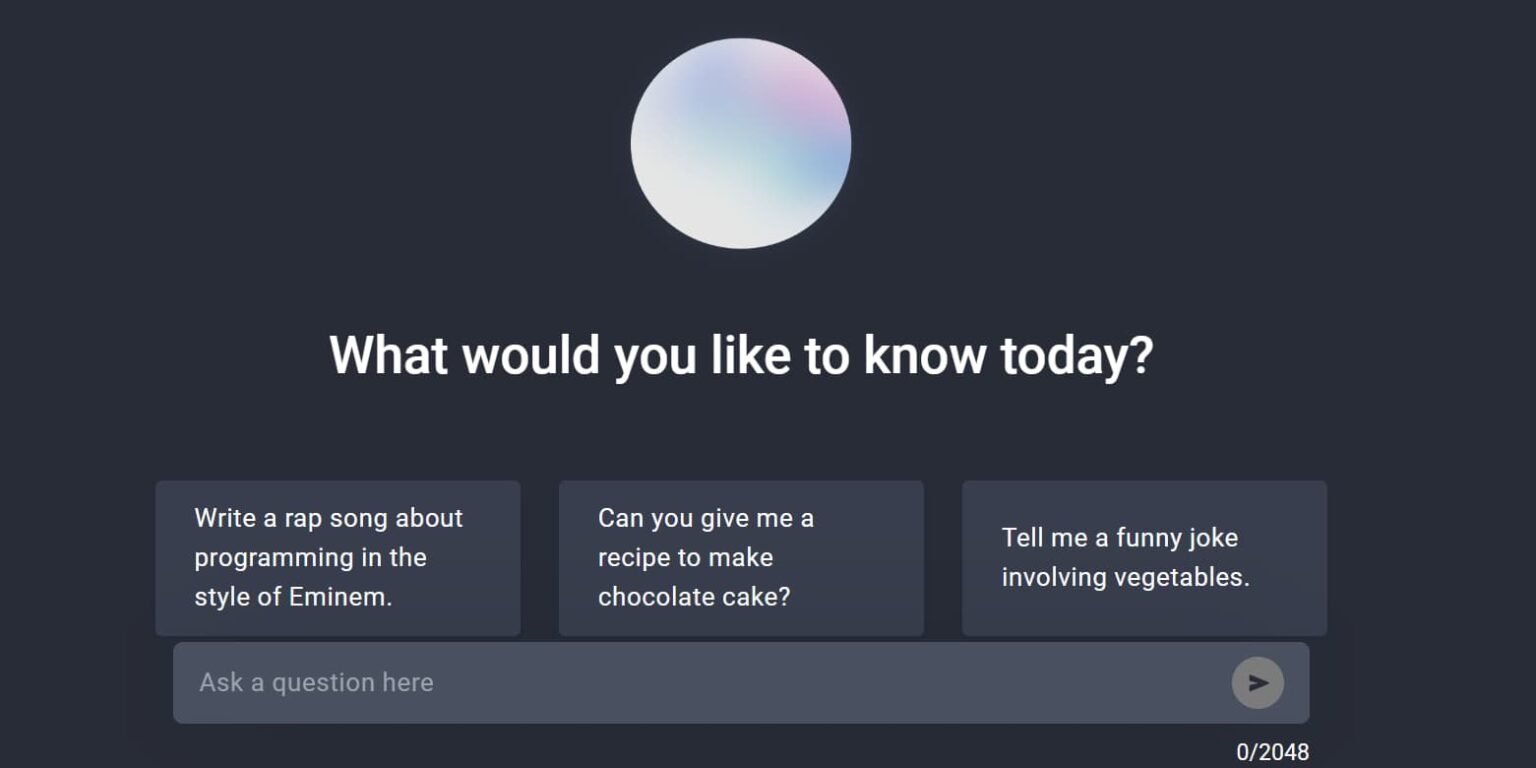Choose the Eminem rap song suggestion
This screenshot has height=768, width=1536.
tap(338, 558)
